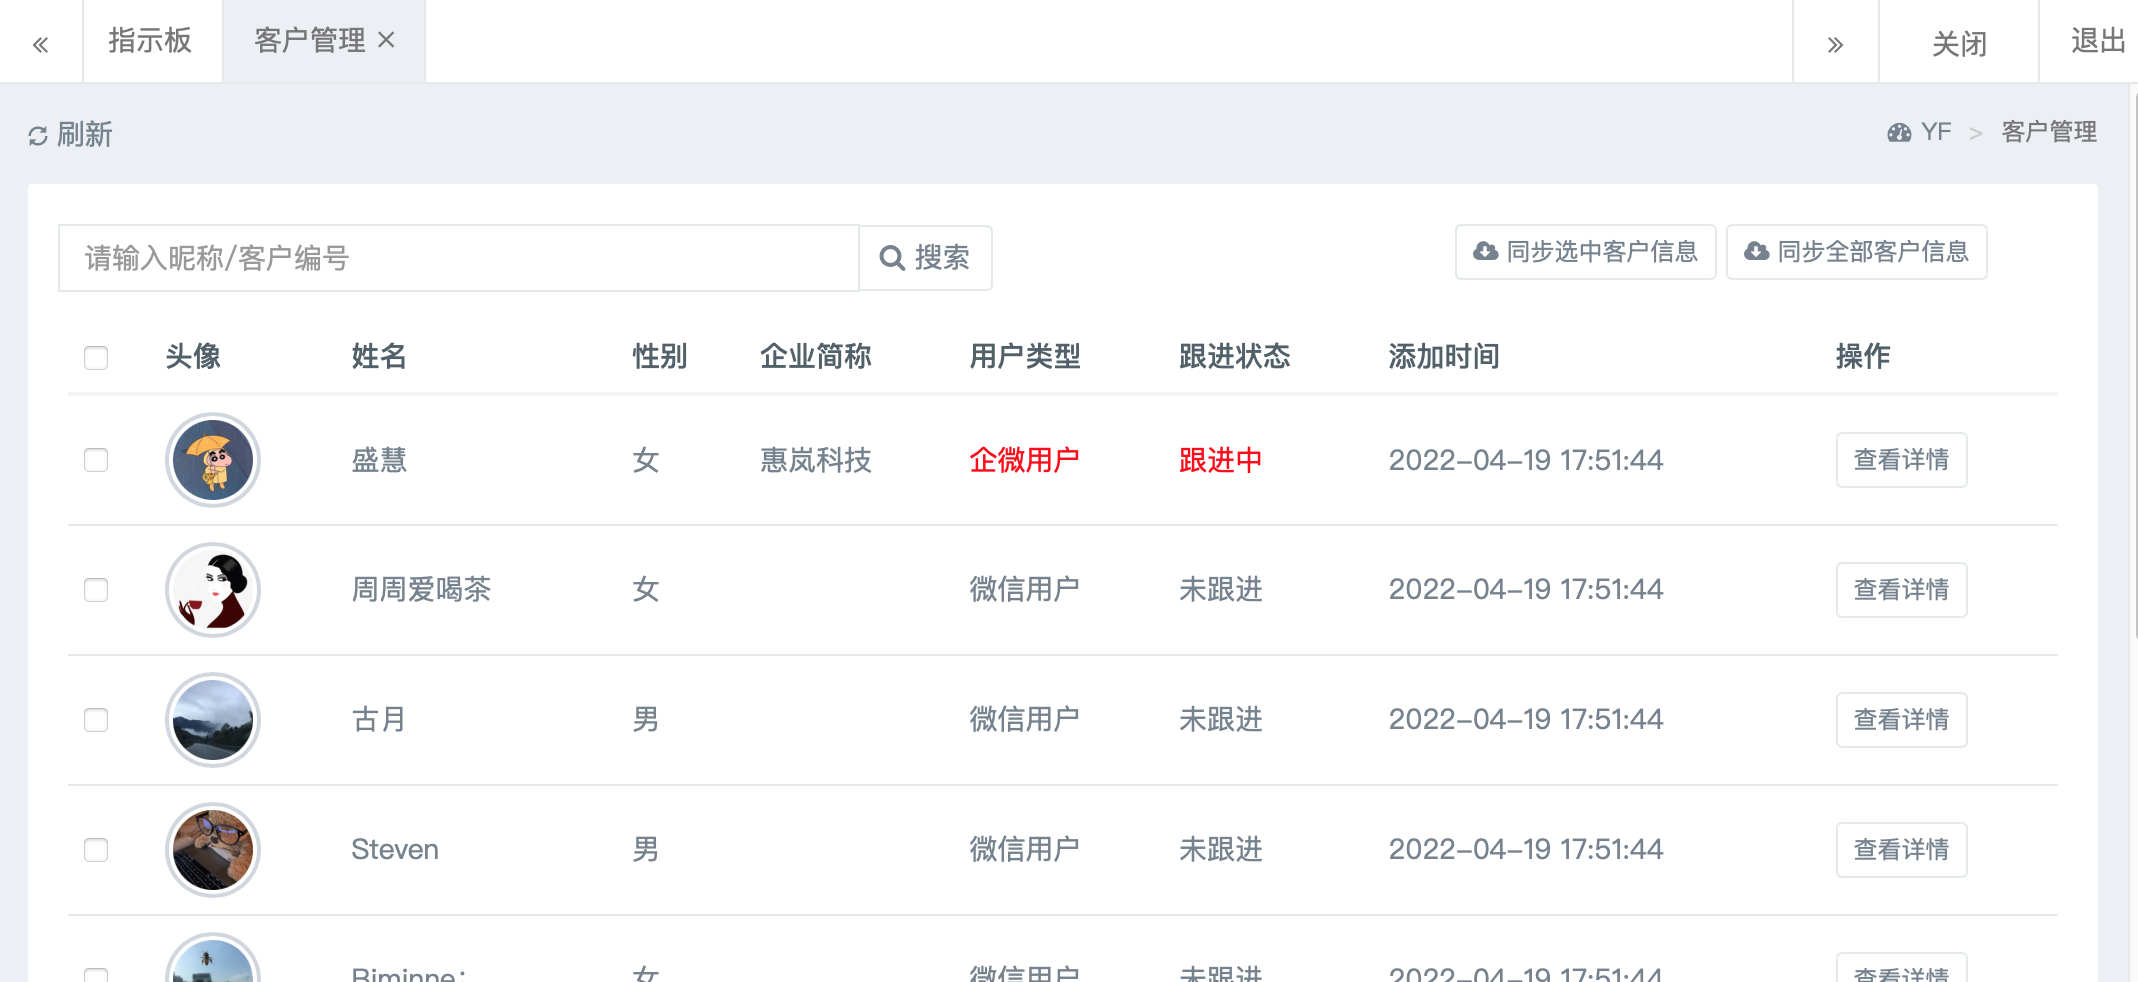Click 同步选中客户信息 cloud sync button
This screenshot has width=2138, height=982.
tap(1585, 252)
